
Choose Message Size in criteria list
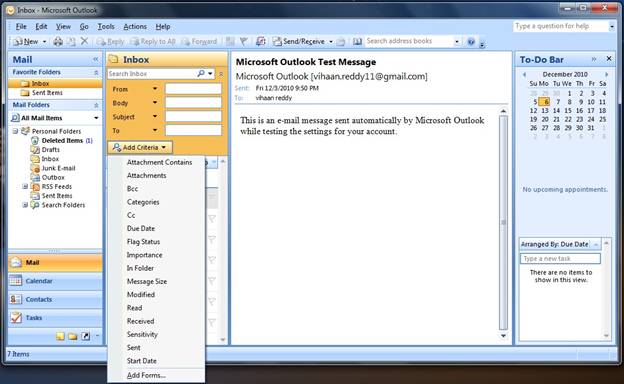pos(147,281)
